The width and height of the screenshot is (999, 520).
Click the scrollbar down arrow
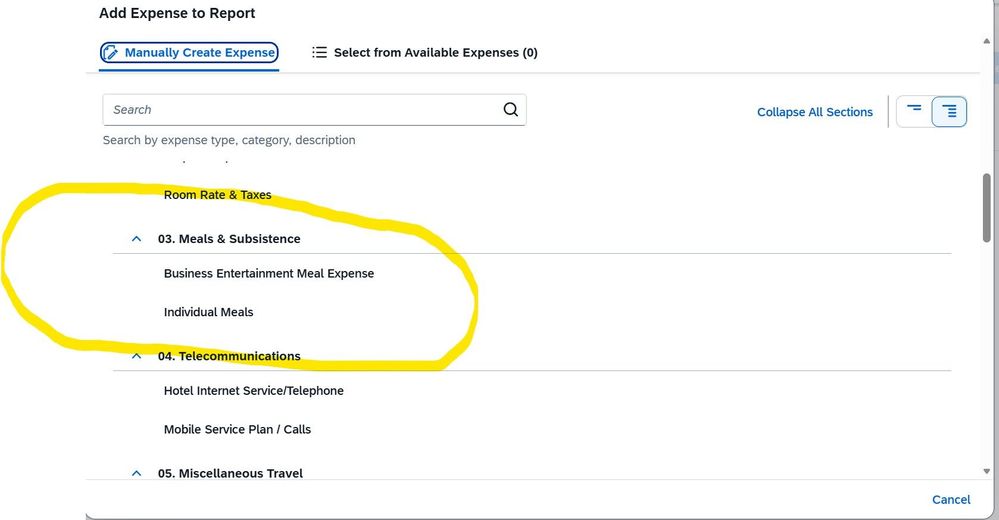987,472
